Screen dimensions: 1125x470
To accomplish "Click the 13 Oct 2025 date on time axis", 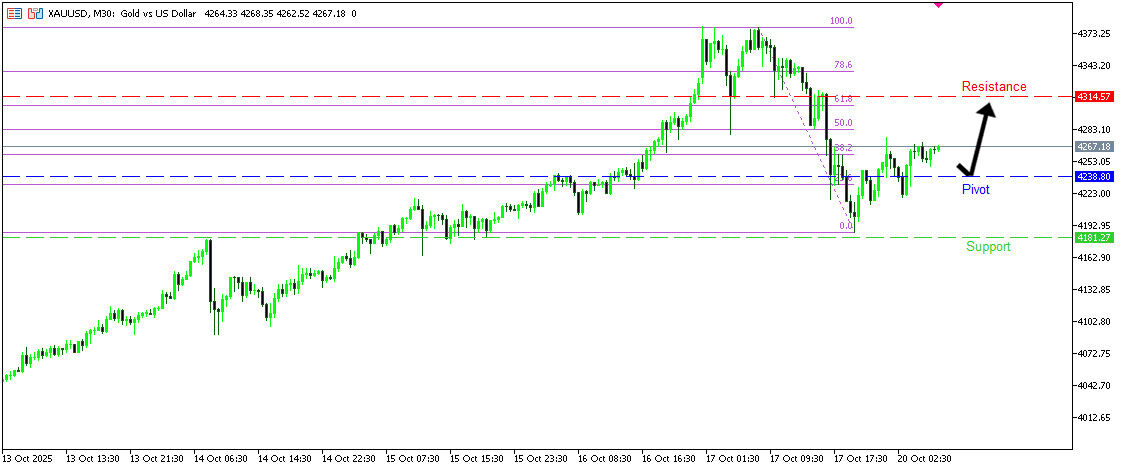I will 30,458.
